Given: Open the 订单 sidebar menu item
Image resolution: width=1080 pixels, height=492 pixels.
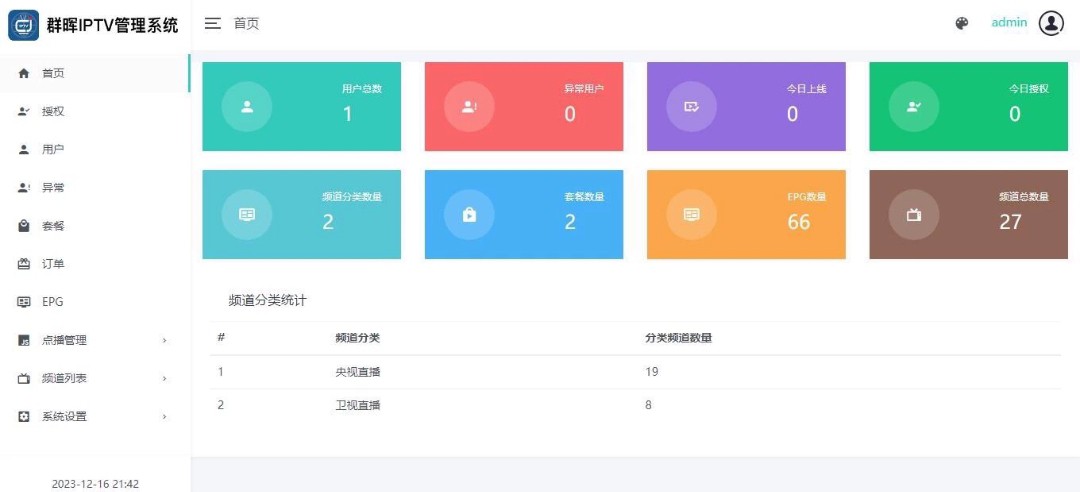Looking at the screenshot, I should click(95, 264).
